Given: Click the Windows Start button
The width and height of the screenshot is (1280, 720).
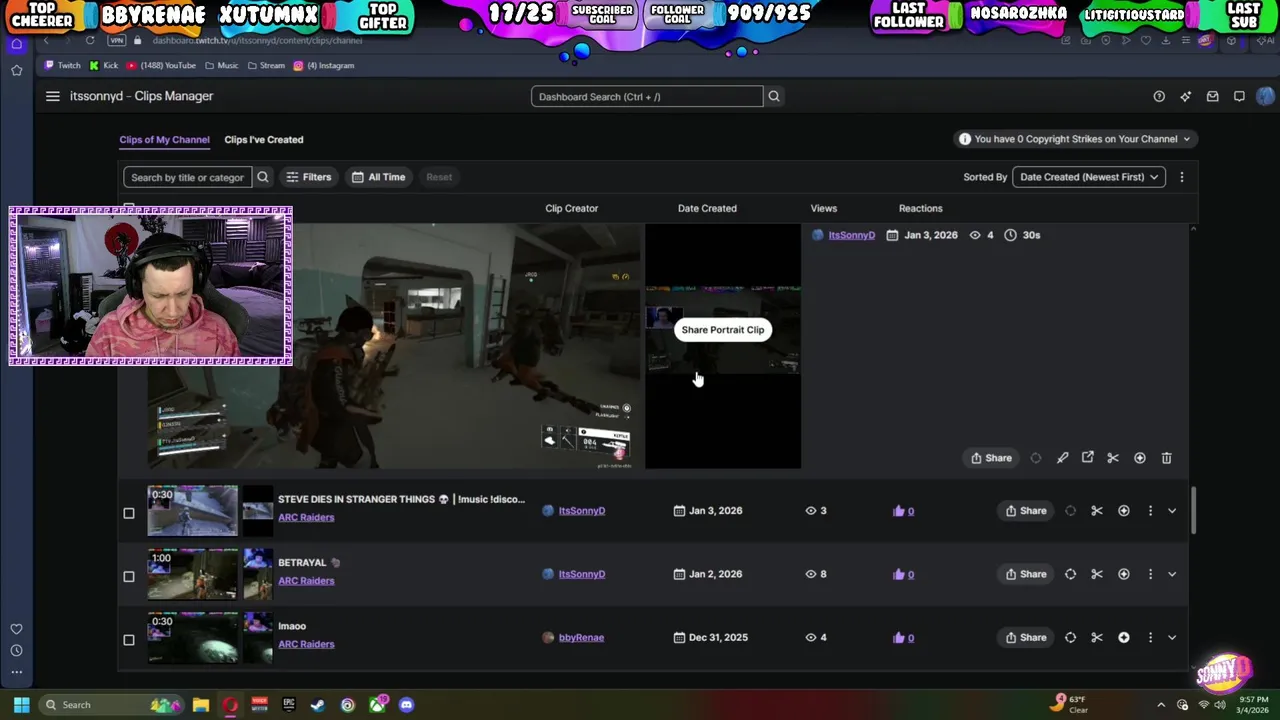Looking at the screenshot, I should tap(21, 705).
